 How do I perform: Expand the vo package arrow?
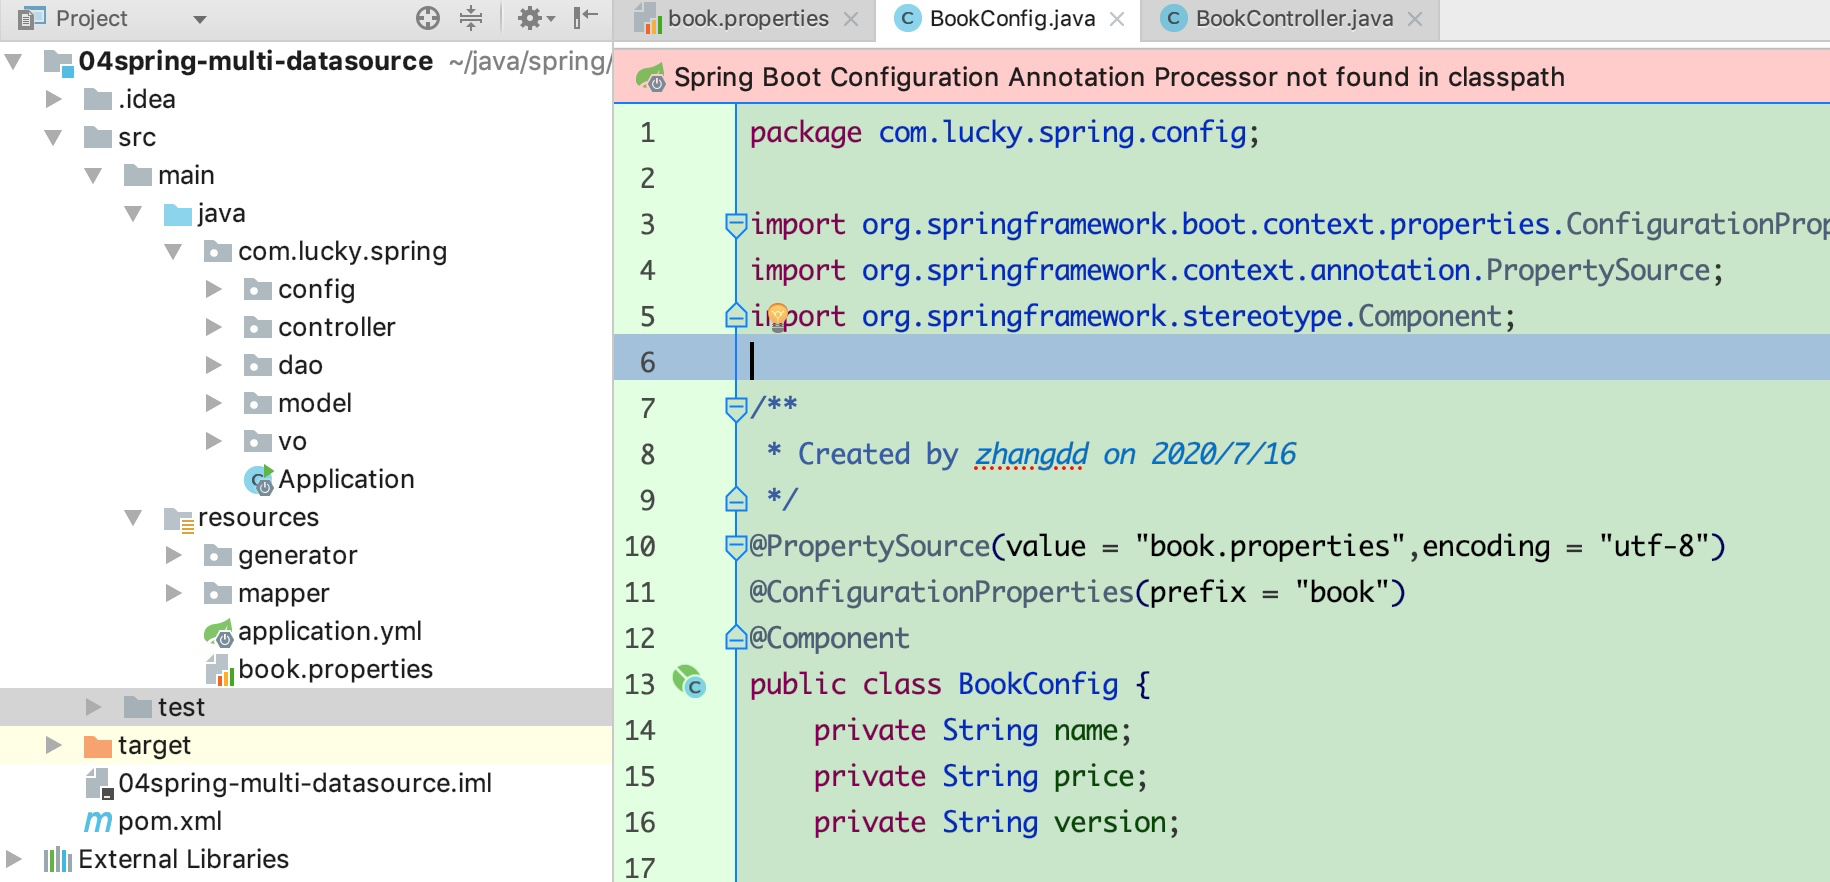pos(213,441)
